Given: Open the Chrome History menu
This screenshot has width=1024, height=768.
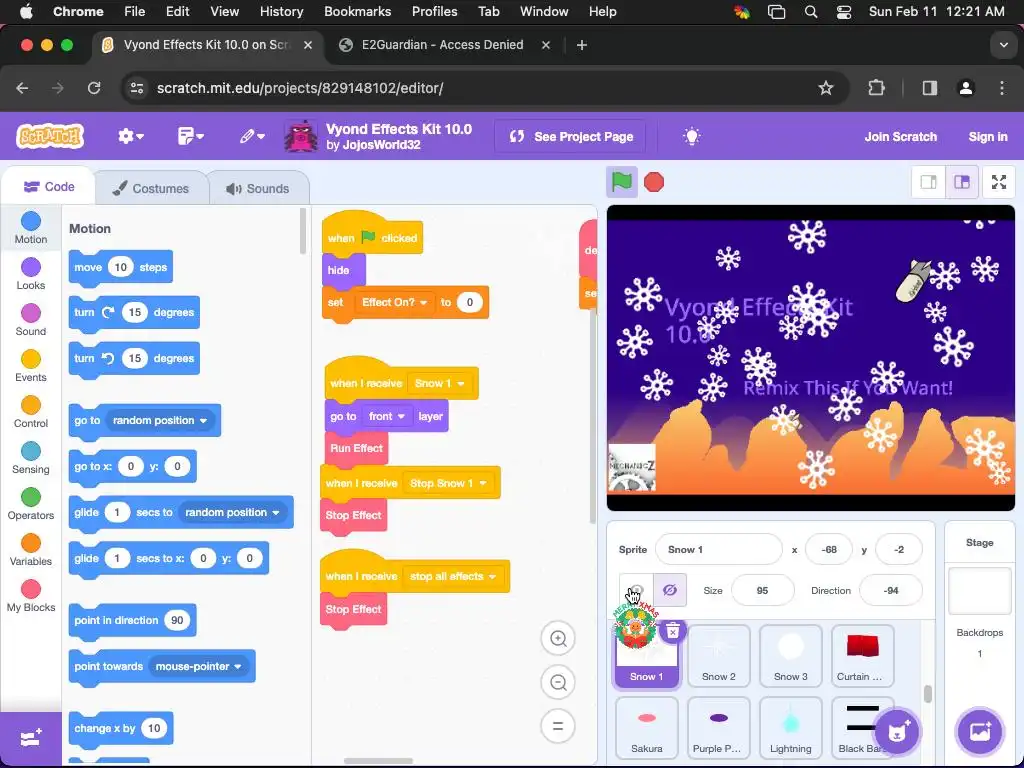Looking at the screenshot, I should coord(281,11).
